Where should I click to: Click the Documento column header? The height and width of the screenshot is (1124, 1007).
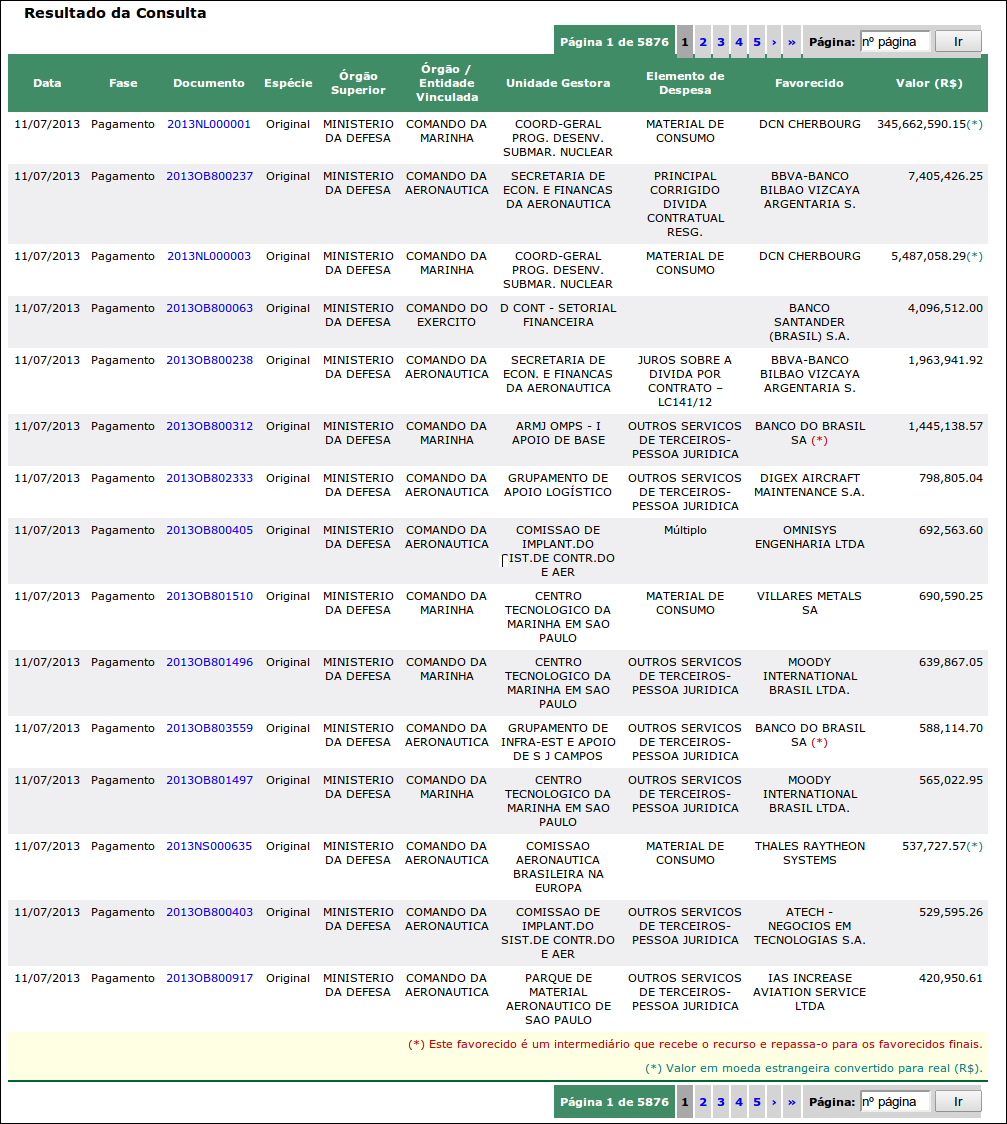point(209,83)
